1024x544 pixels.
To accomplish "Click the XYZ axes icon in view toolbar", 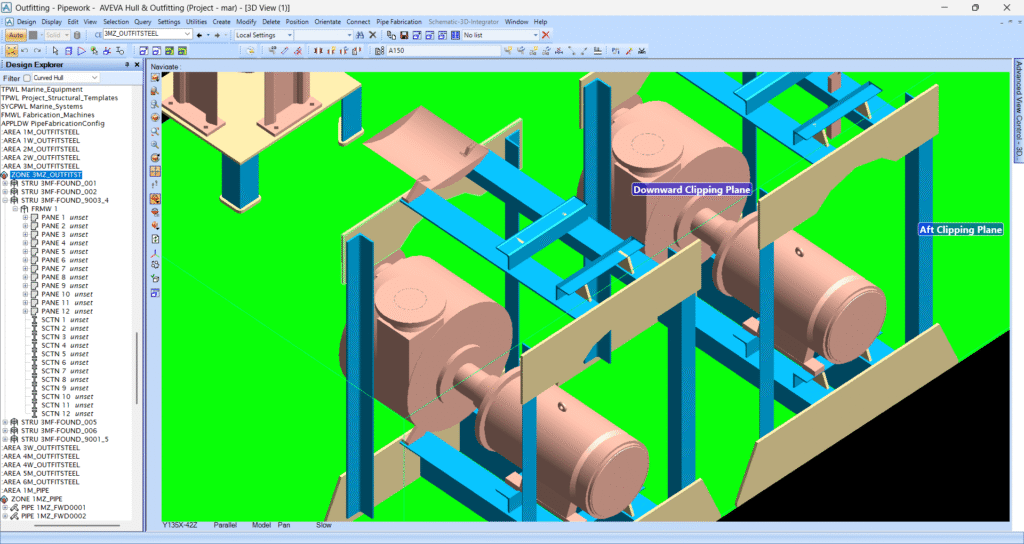I will pyautogui.click(x=155, y=253).
